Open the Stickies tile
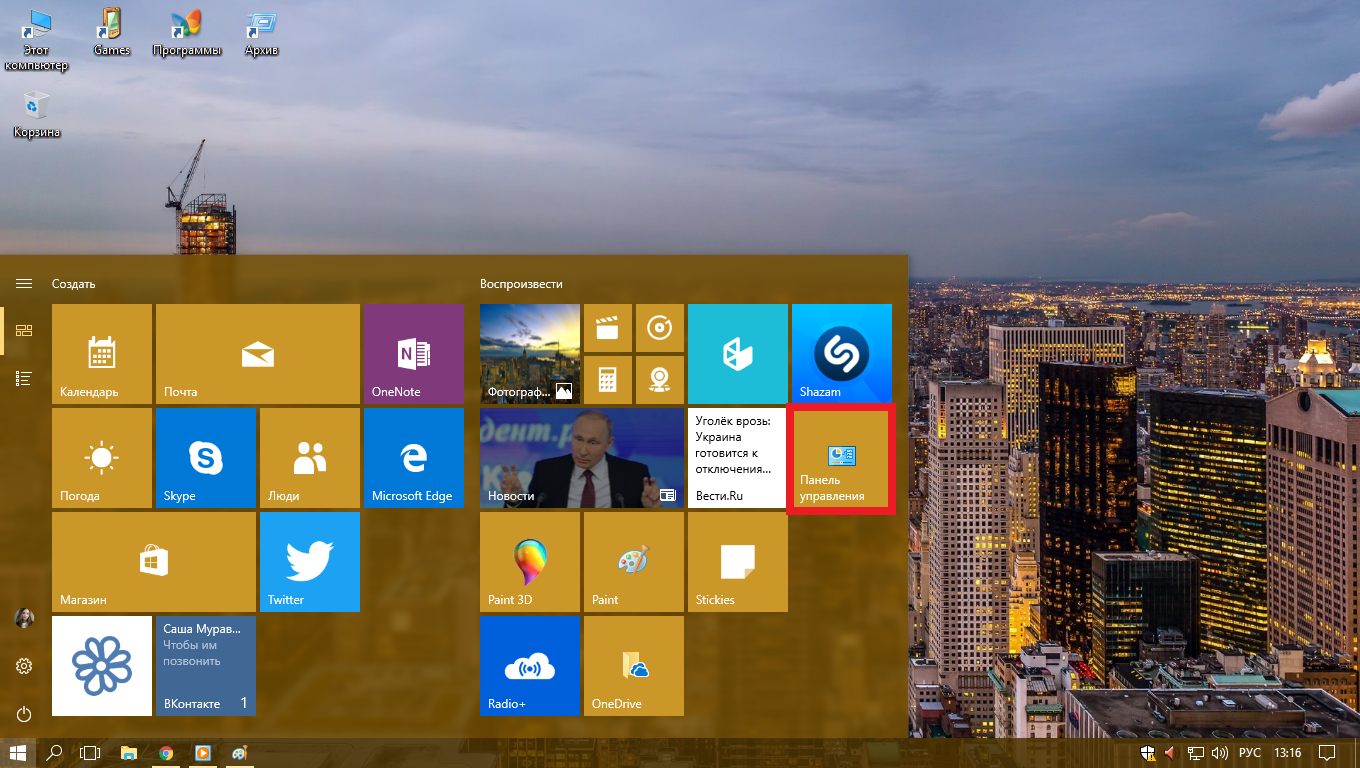Screen dimensions: 1360x768 click(x=738, y=562)
